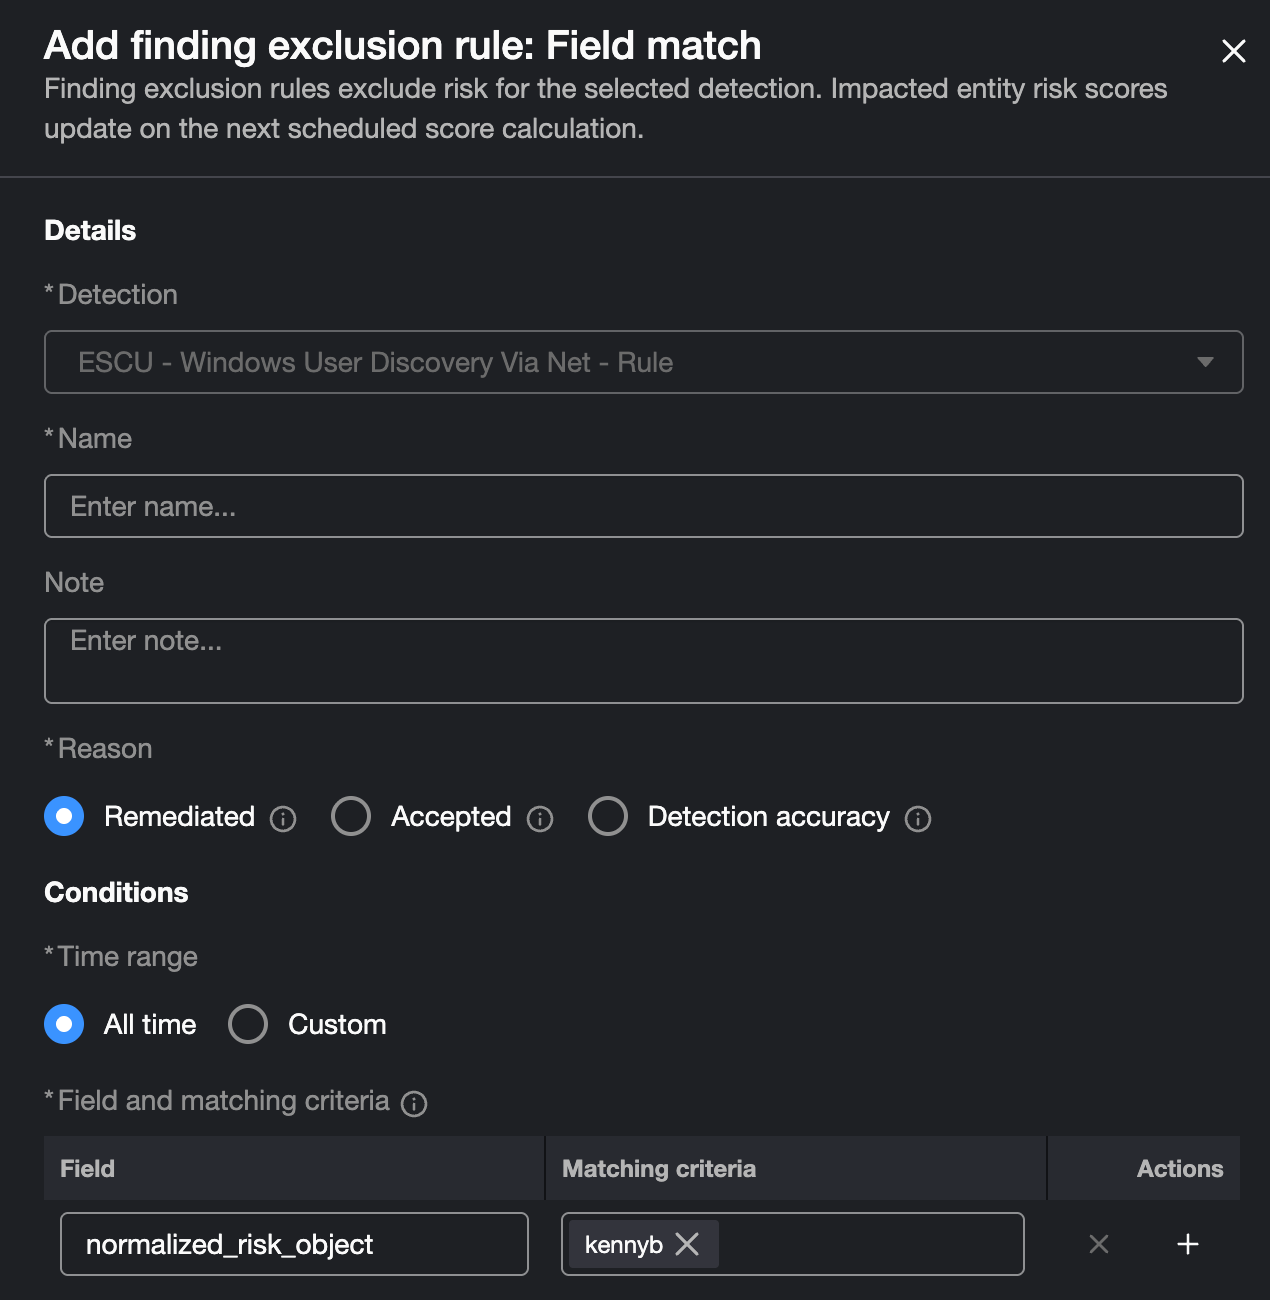Image resolution: width=1270 pixels, height=1300 pixels.
Task: Close the finding exclusion rule dialog
Action: coord(1233,51)
